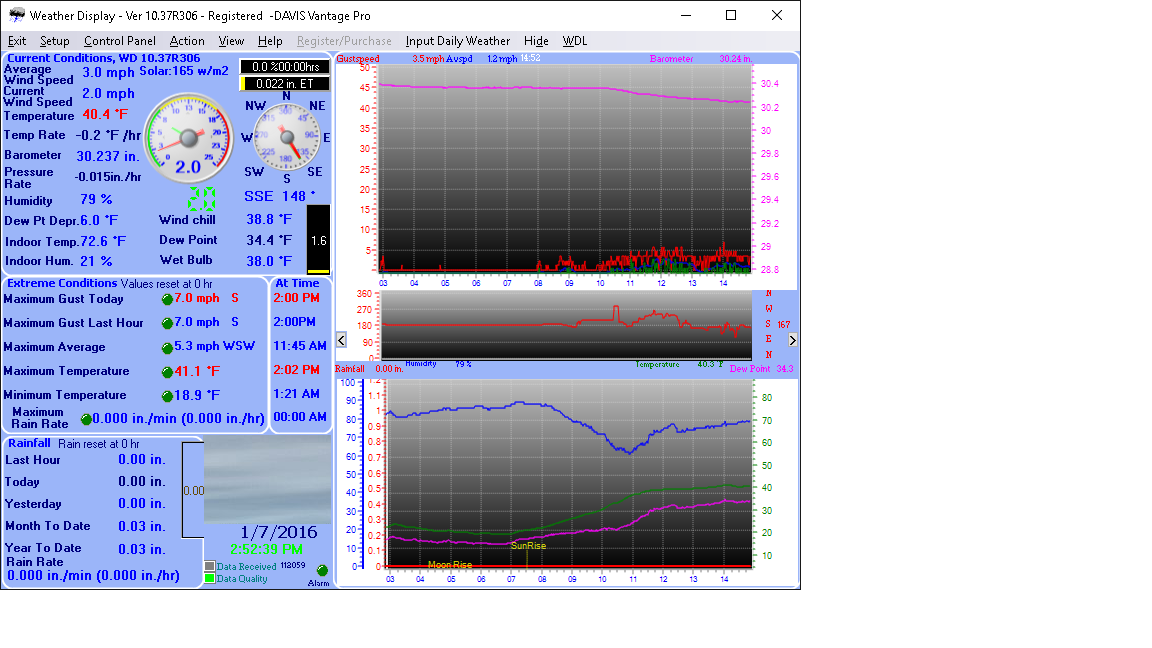Click the vertical bar meter showing 1.6
Image resolution: width=1152 pixels, height=648 pixels.
pyautogui.click(x=318, y=240)
